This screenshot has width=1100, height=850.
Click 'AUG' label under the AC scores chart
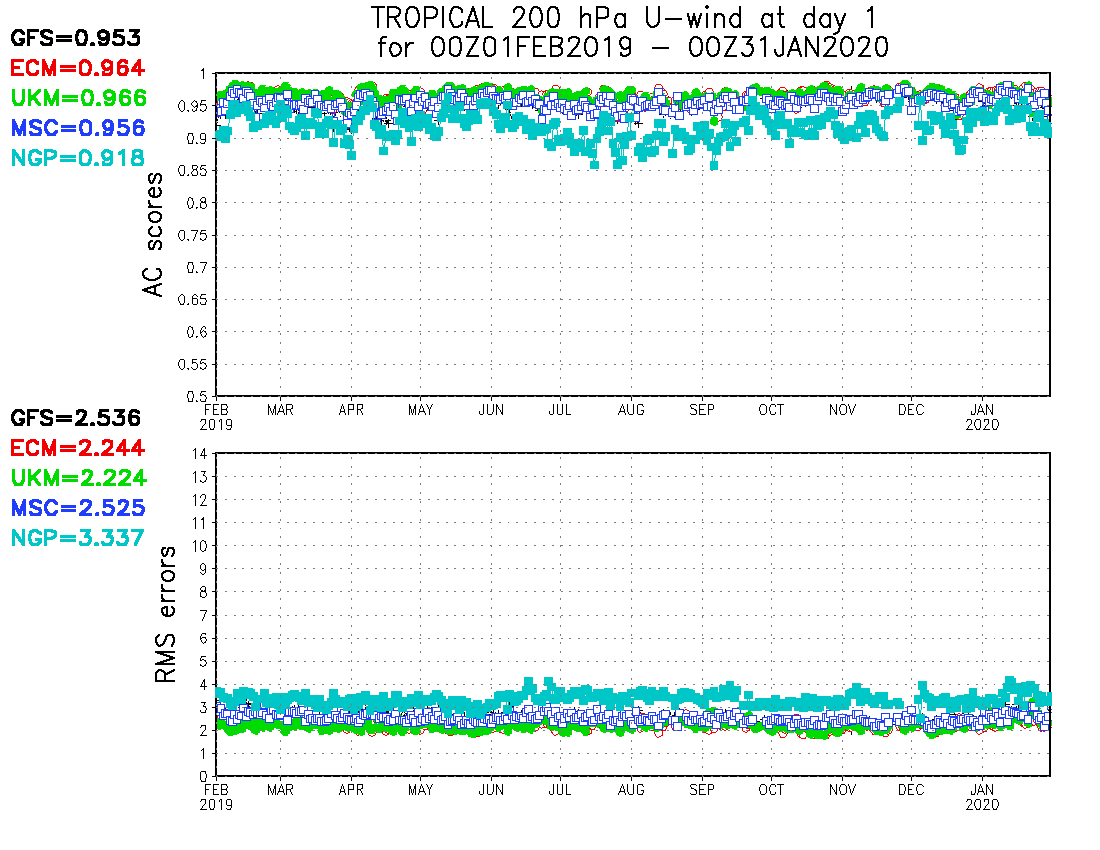tap(631, 410)
